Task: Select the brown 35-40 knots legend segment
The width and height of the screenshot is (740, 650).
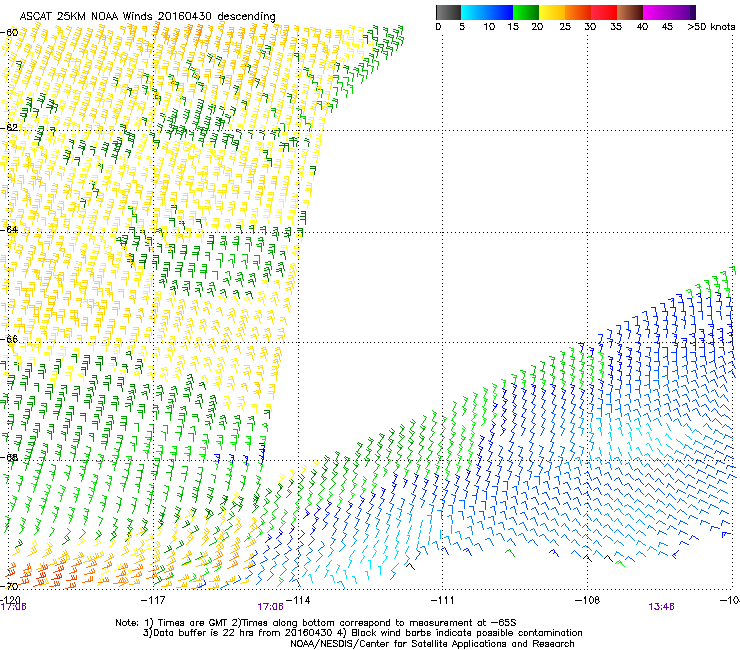Action: (630, 12)
